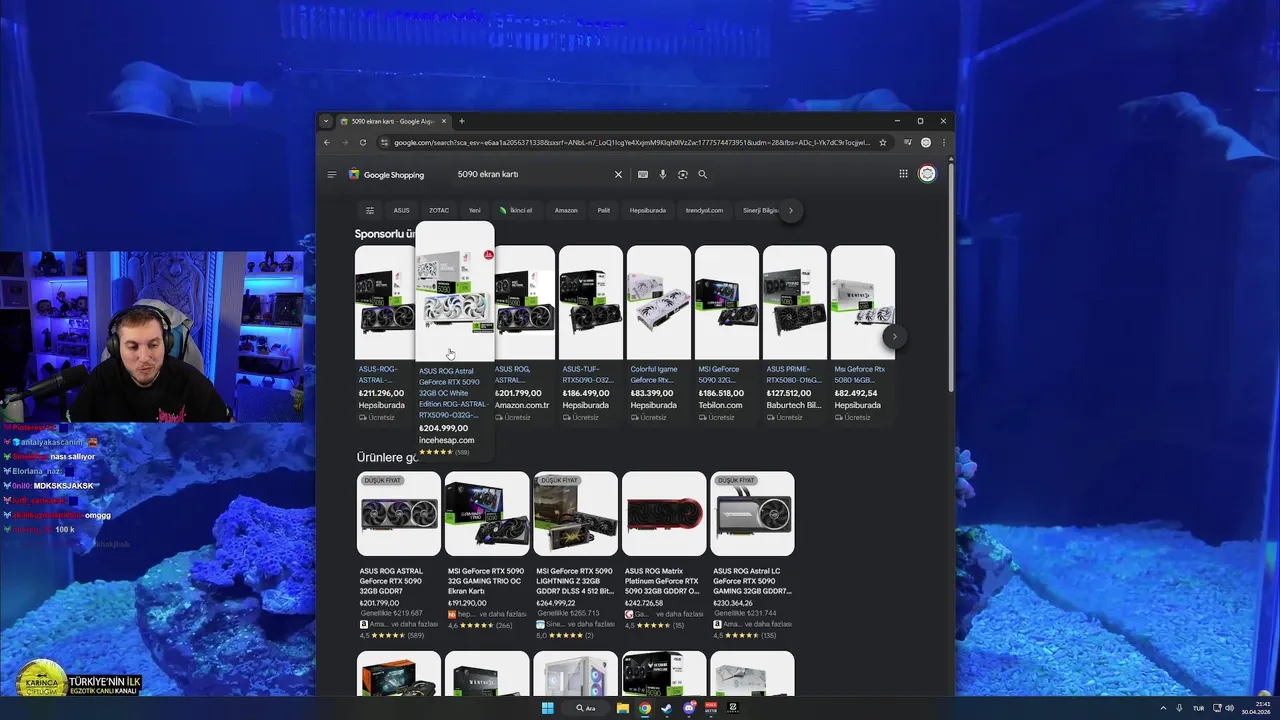Image resolution: width=1280 pixels, height=720 pixels.
Task: Open ASUS PRIME RTX5080 Baburtech listing
Action: pos(794,334)
